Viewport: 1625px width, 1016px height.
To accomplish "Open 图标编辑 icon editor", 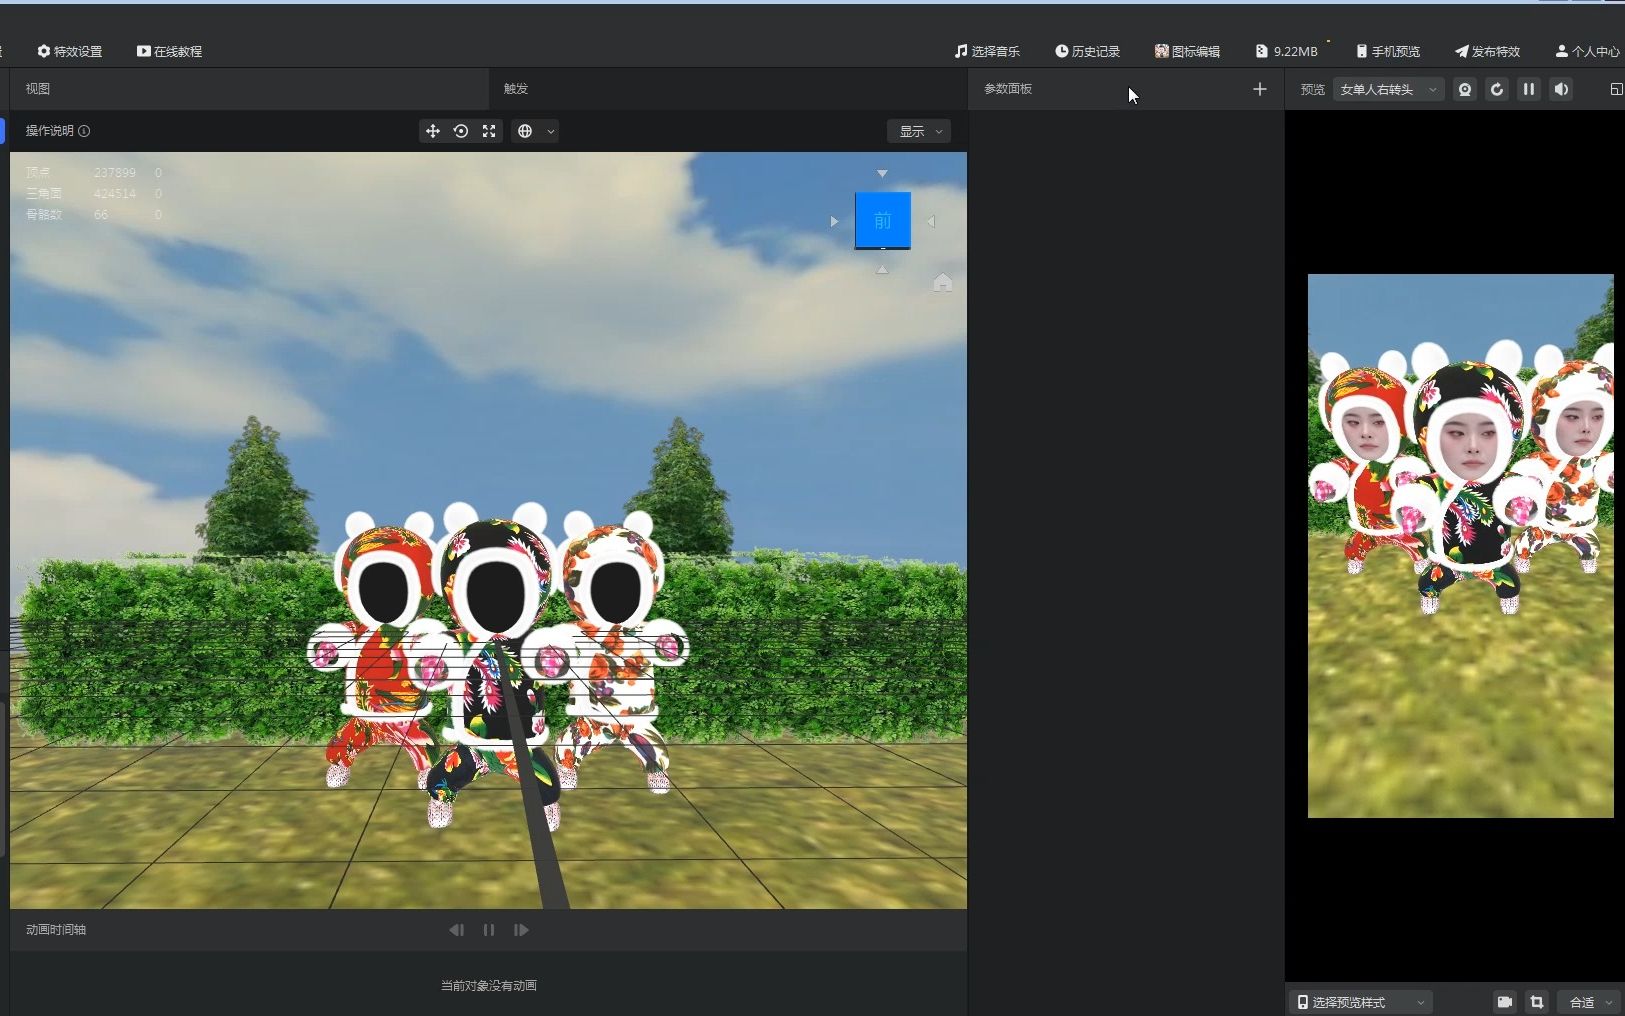I will tap(1187, 51).
